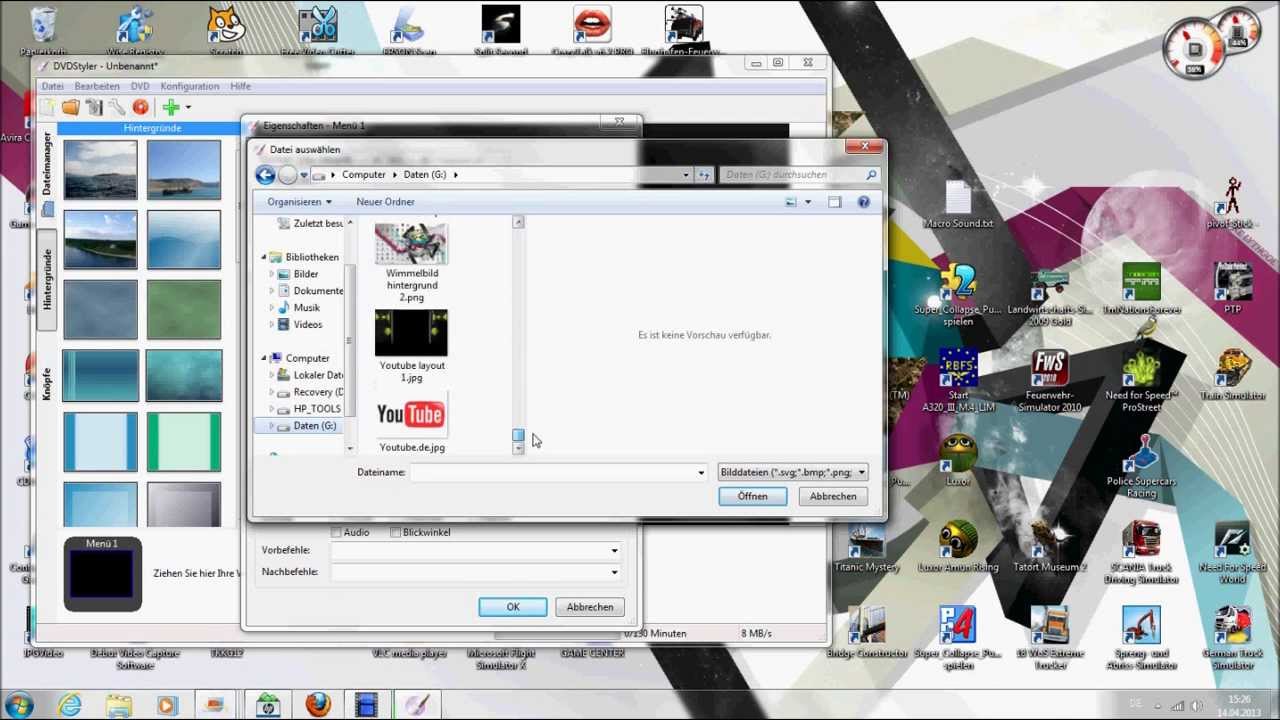Click the pivot-Stick desktop icon
1280x720 pixels.
1232,203
